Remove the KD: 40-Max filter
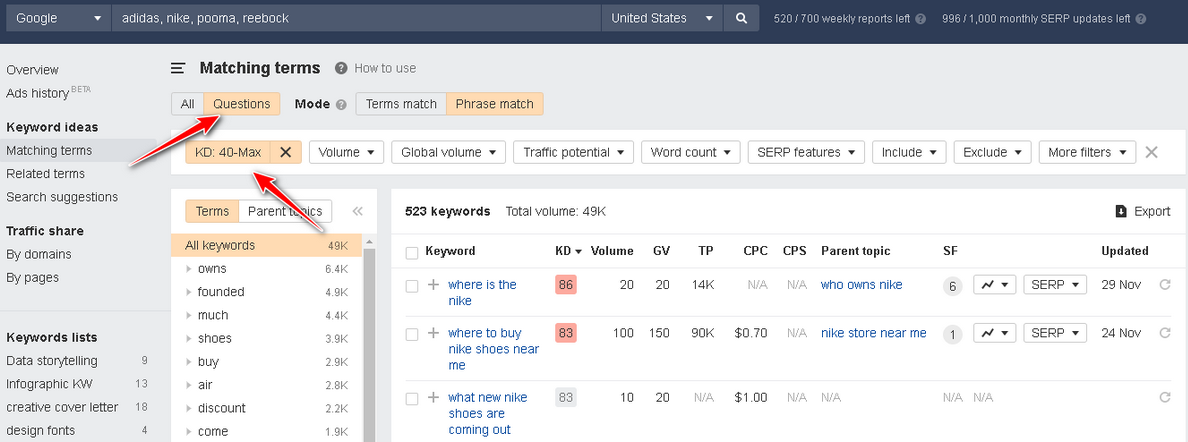The height and width of the screenshot is (442, 1188). tap(286, 152)
